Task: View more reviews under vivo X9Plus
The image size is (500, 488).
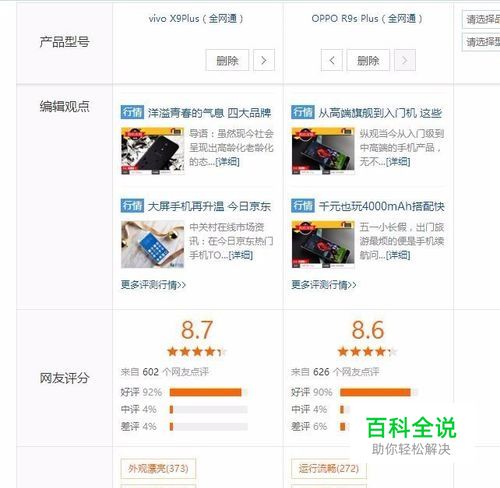Action: (x=153, y=285)
